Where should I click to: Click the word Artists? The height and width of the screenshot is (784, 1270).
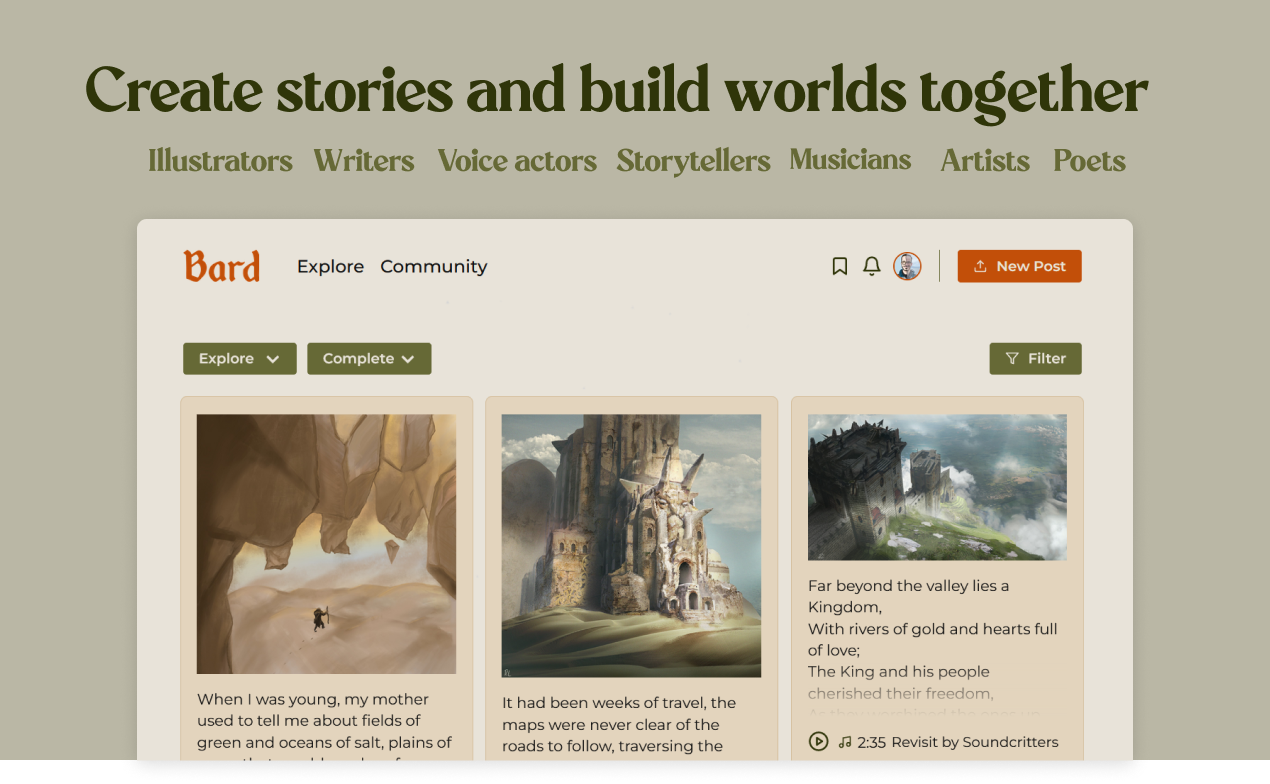[985, 160]
